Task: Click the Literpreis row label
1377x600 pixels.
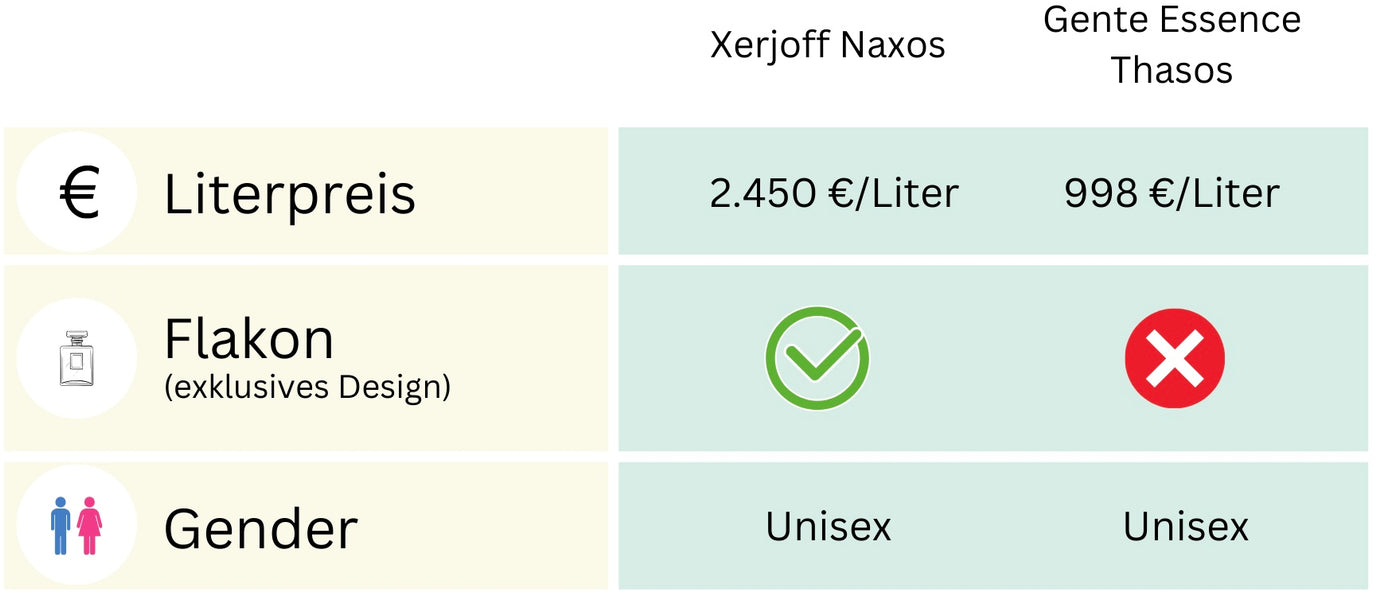Action: 290,193
